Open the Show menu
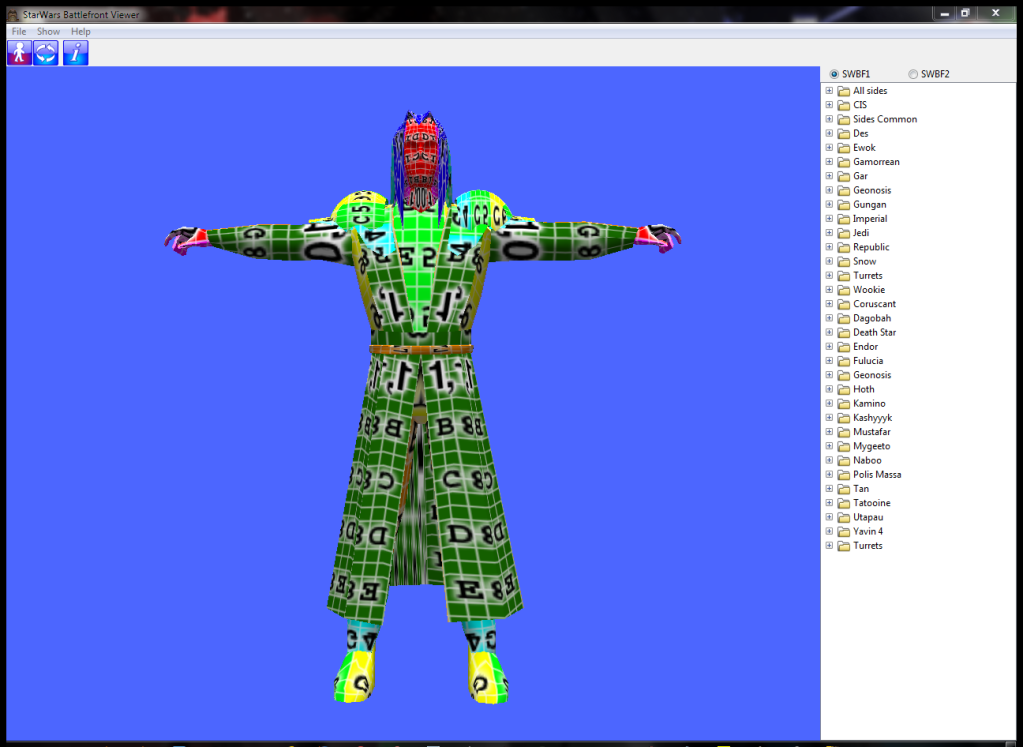 [48, 31]
